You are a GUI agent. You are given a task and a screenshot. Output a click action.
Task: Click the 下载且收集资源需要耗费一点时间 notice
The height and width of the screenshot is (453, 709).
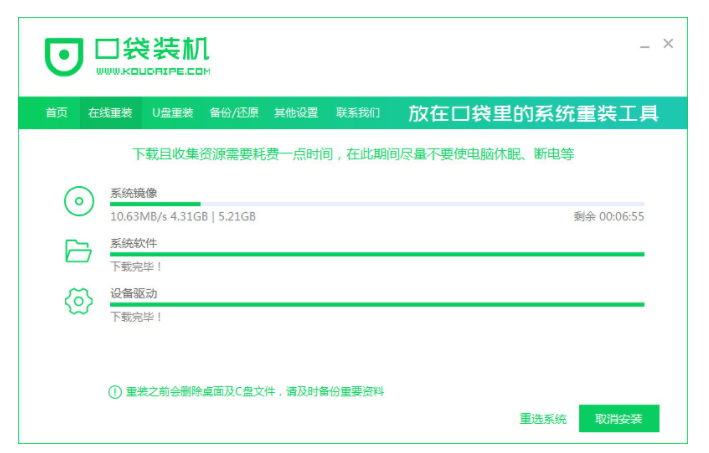click(353, 155)
